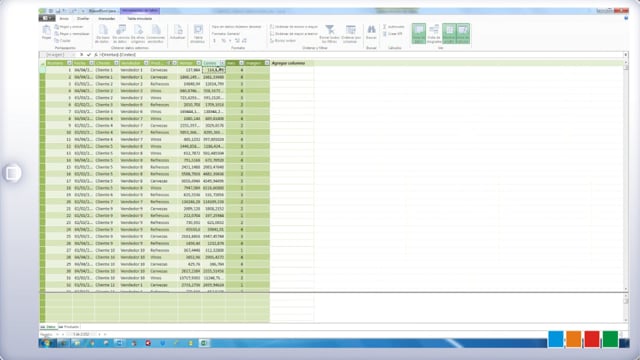
Task: Open Formato dropdown in ribbon
Action: [x=226, y=34]
